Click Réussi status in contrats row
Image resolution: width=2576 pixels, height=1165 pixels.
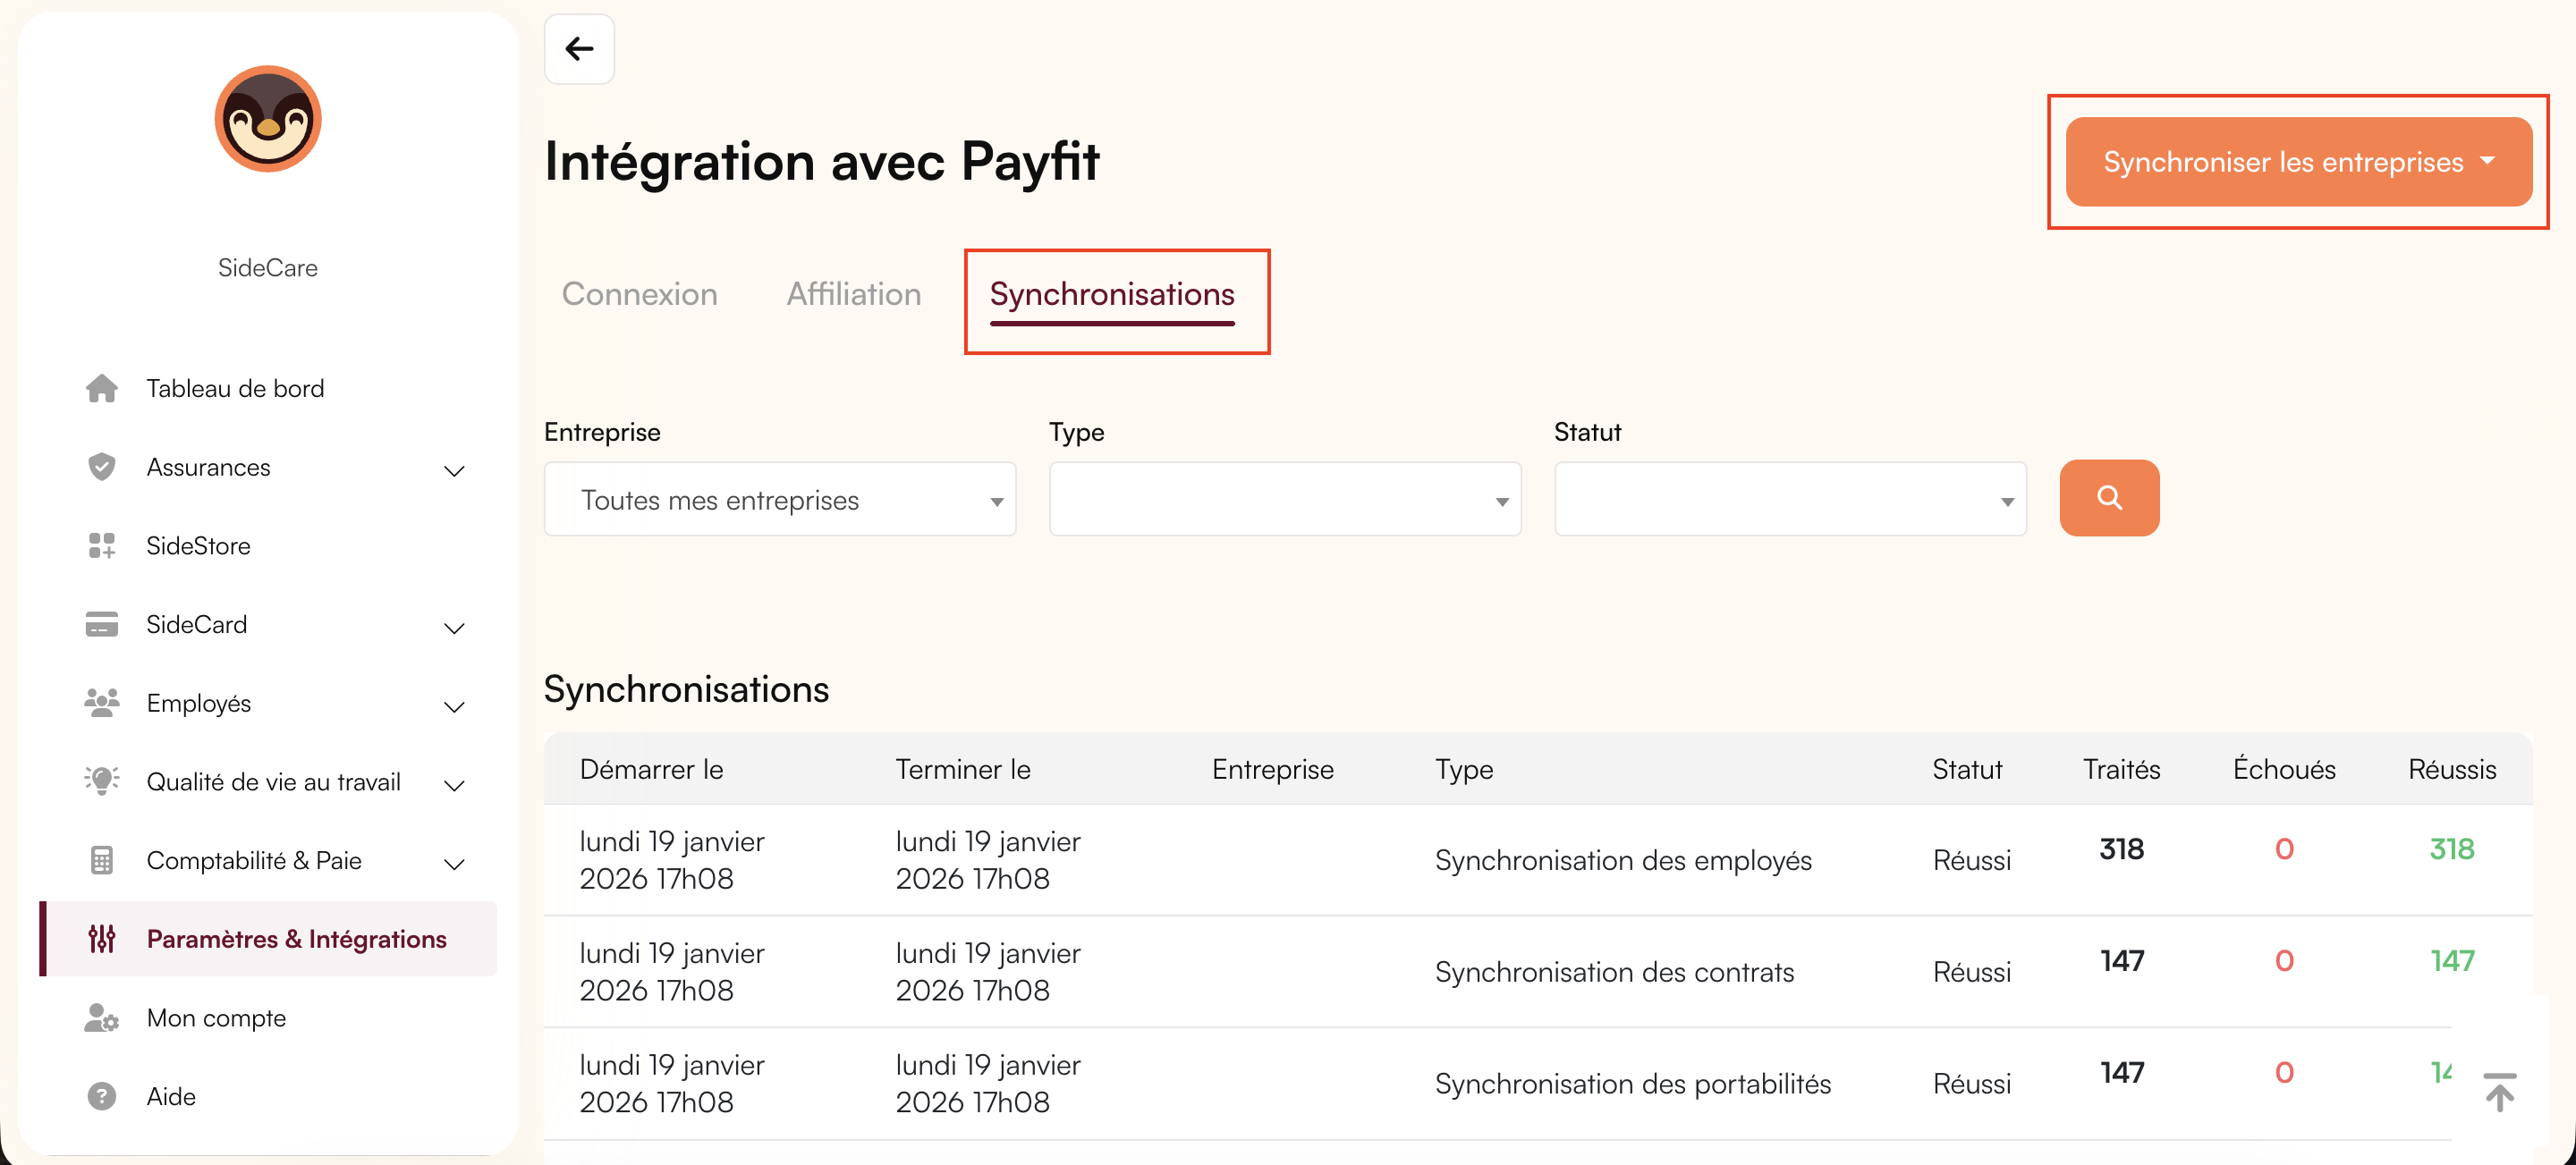(1971, 972)
